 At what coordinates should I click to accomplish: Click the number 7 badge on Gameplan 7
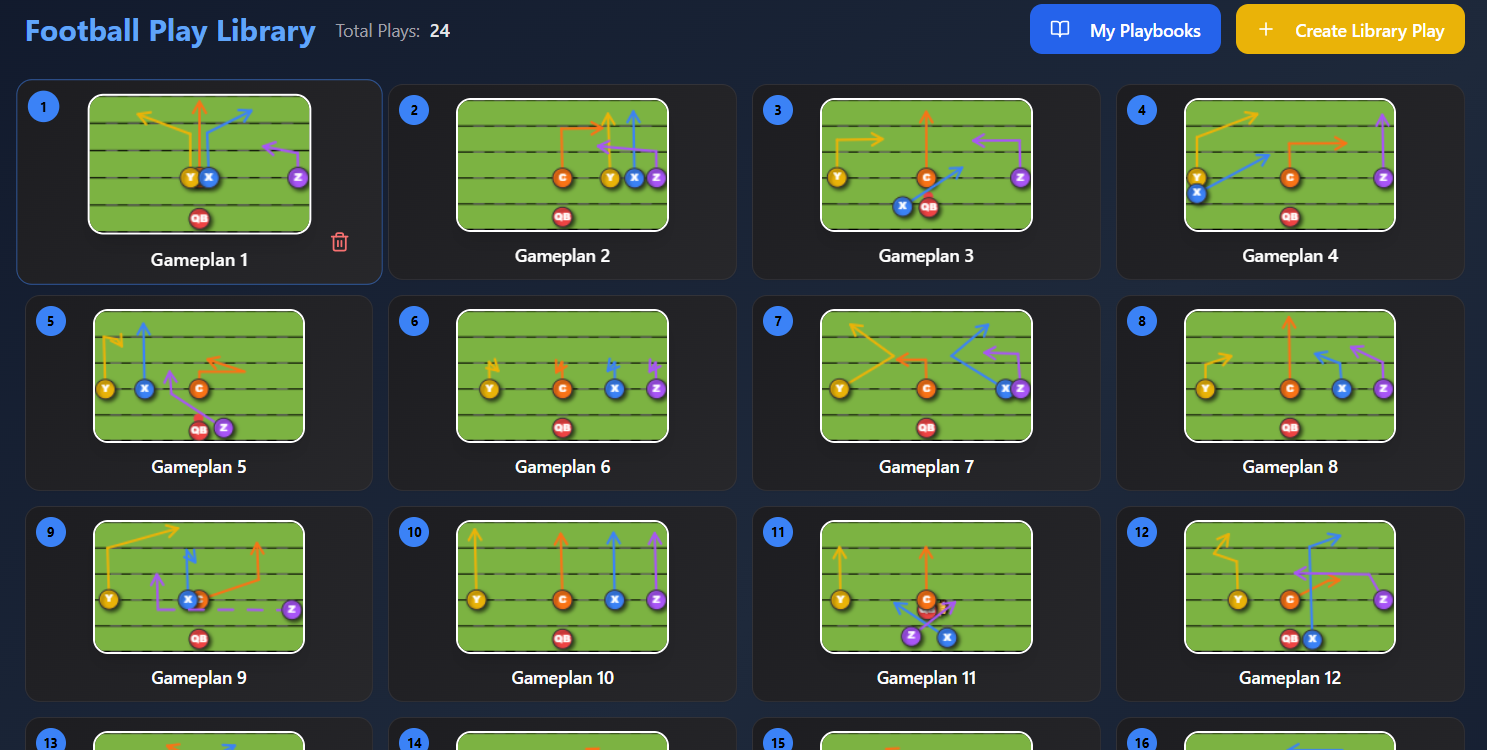click(x=778, y=321)
